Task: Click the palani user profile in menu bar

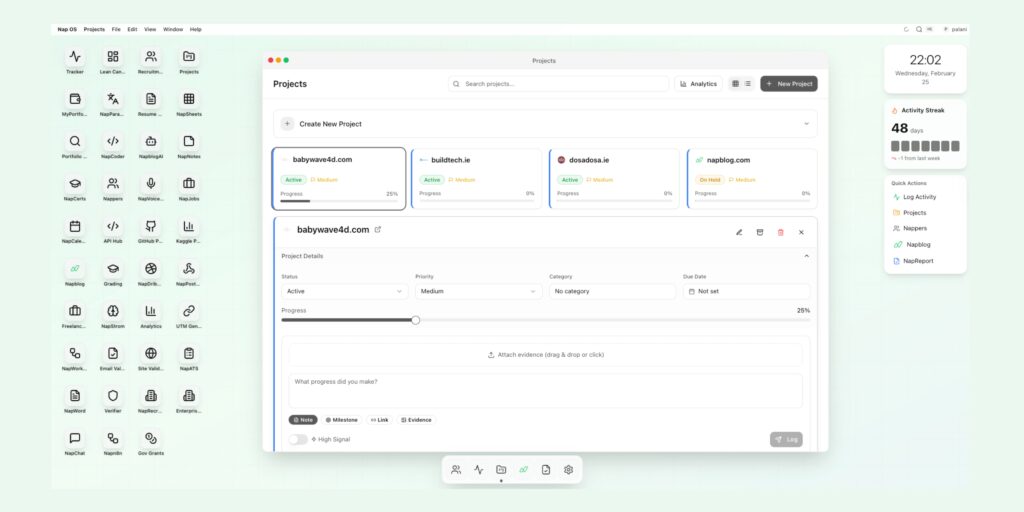Action: tap(955, 29)
